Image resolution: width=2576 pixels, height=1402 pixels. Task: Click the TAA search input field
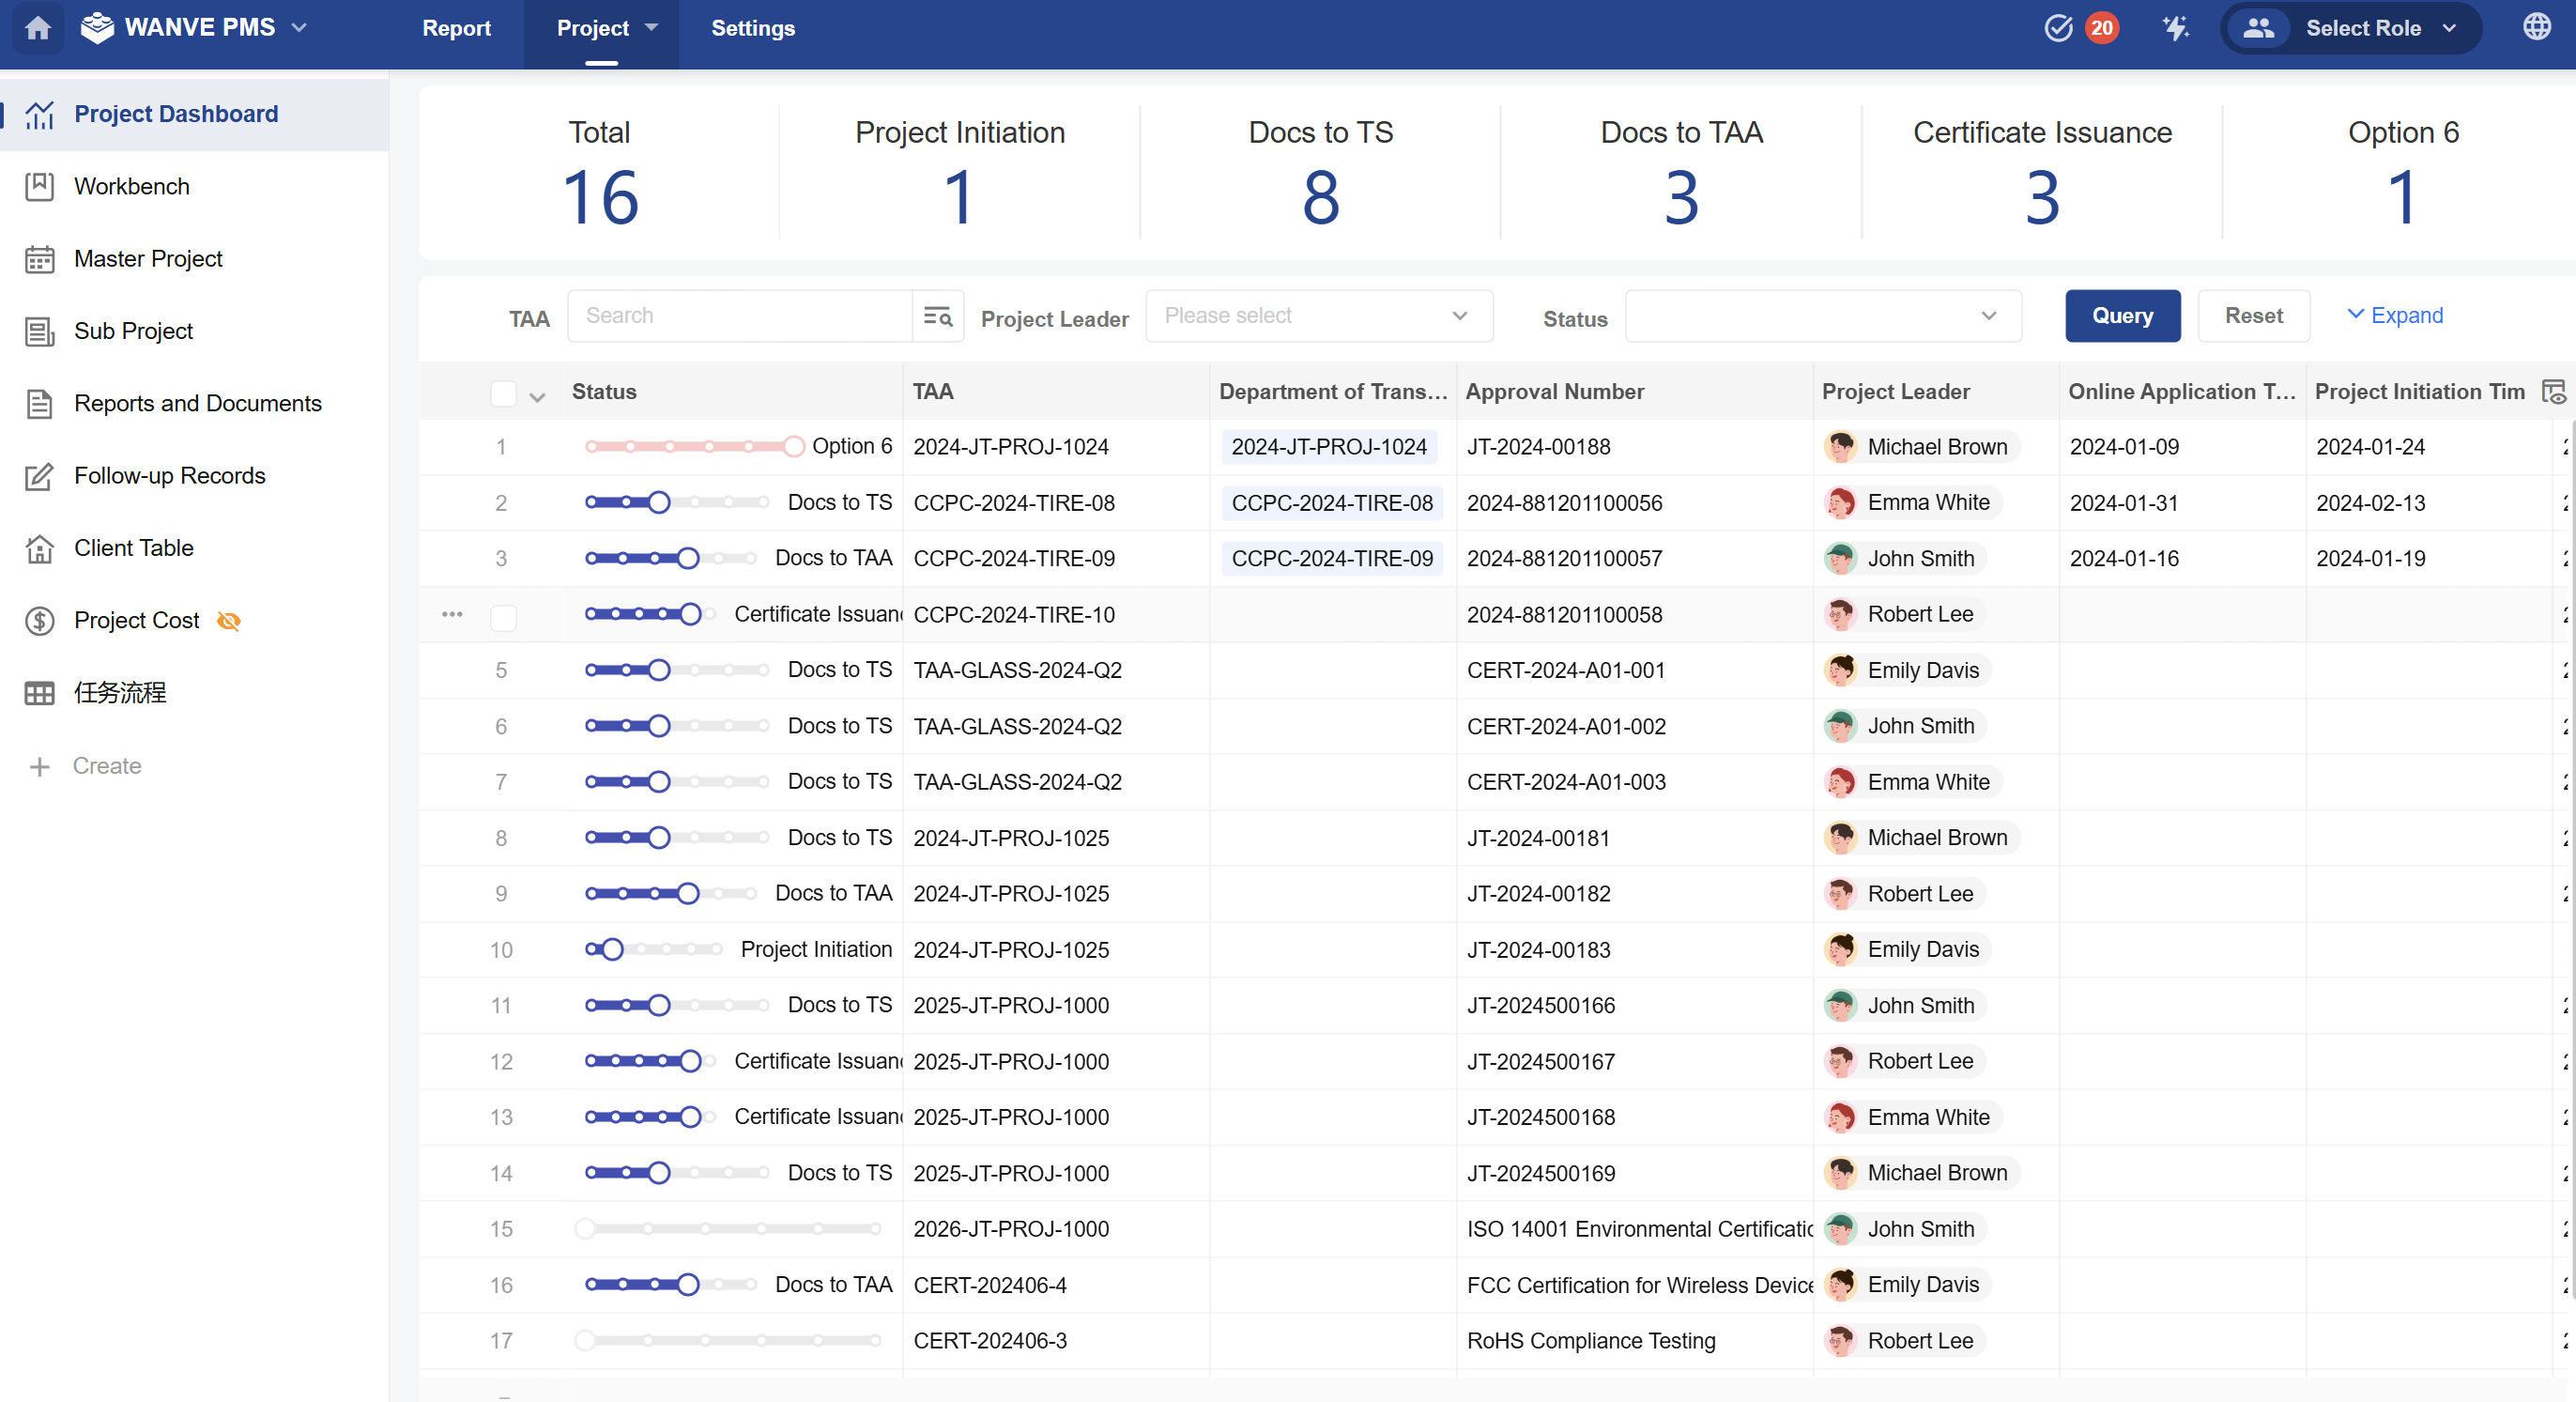click(x=740, y=316)
